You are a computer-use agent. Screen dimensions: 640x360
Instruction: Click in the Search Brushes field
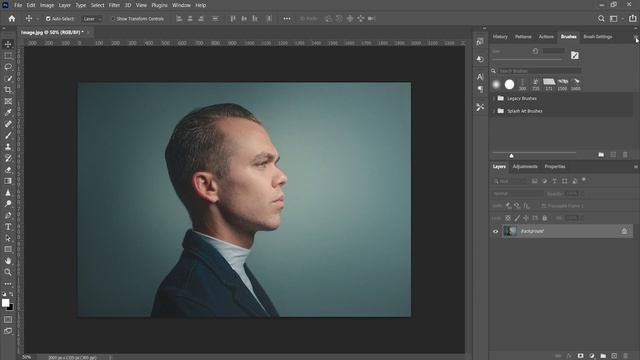[x=540, y=71]
